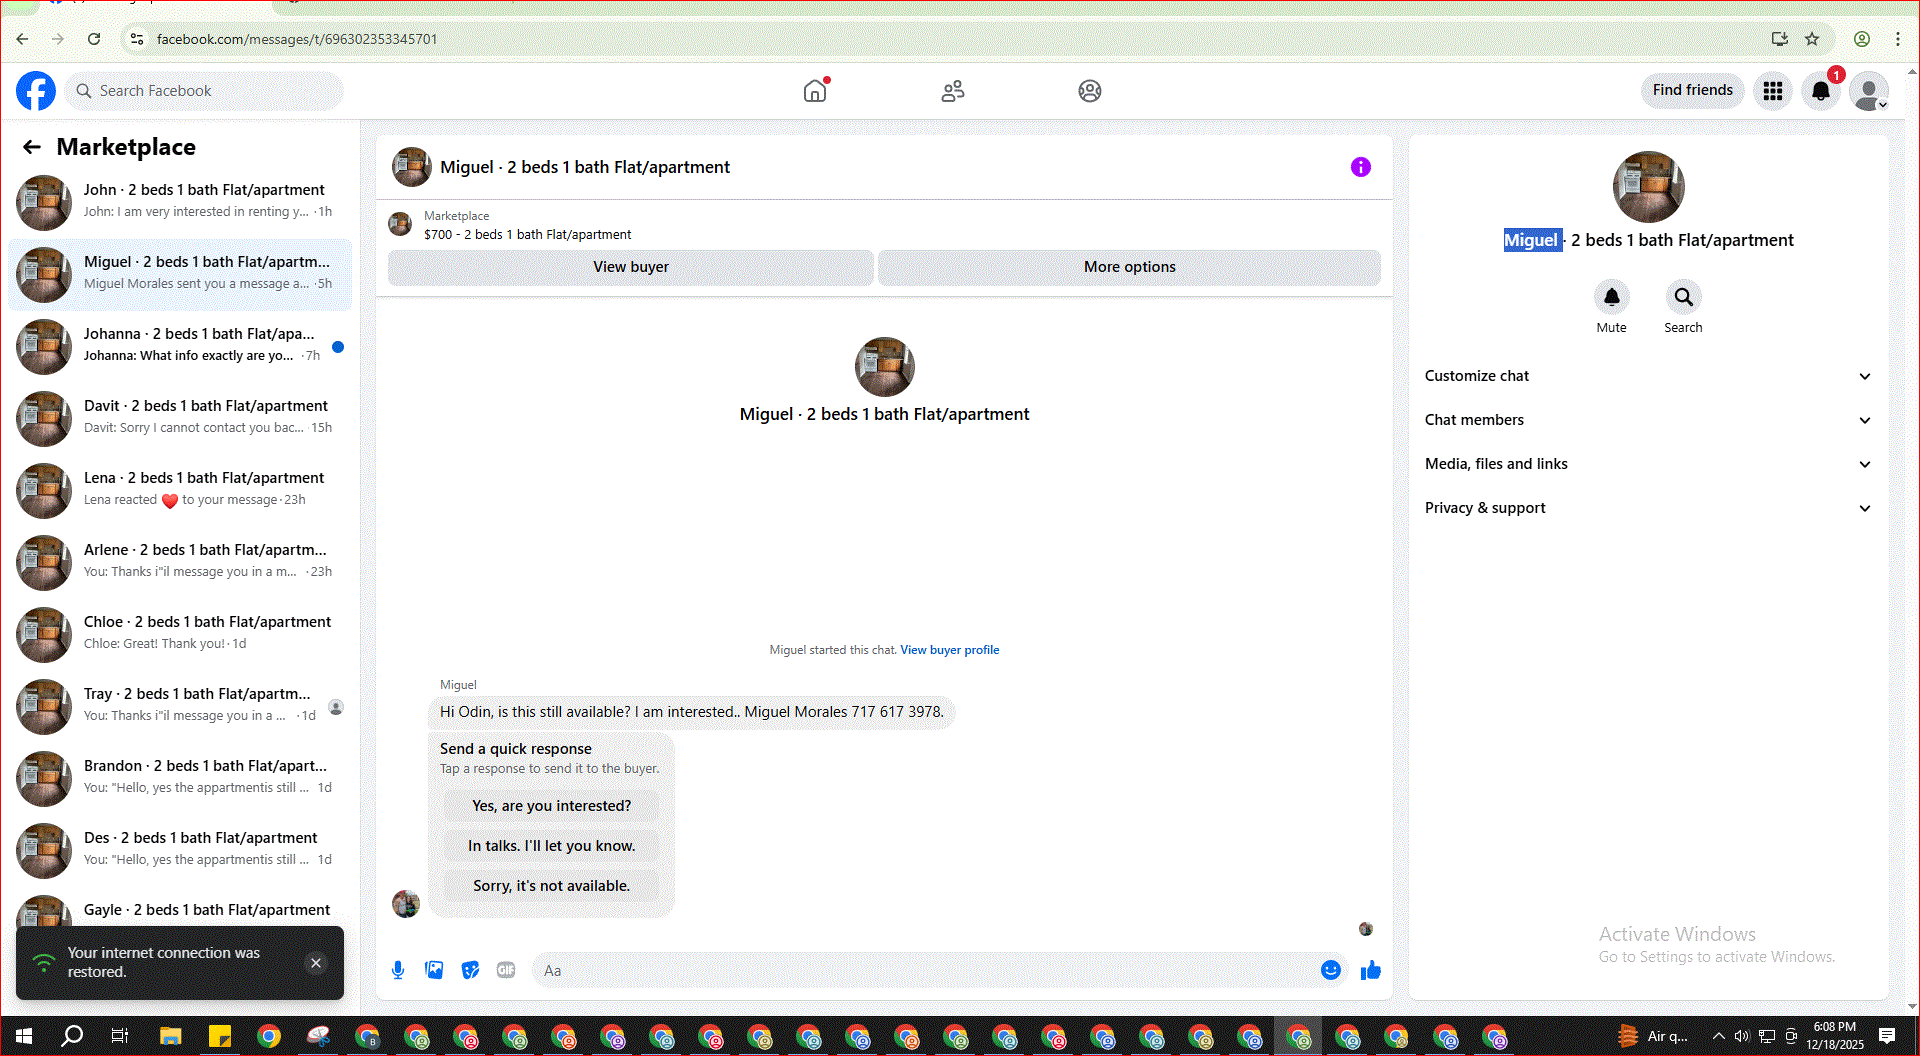Click the install app icon in address bar

point(1780,39)
